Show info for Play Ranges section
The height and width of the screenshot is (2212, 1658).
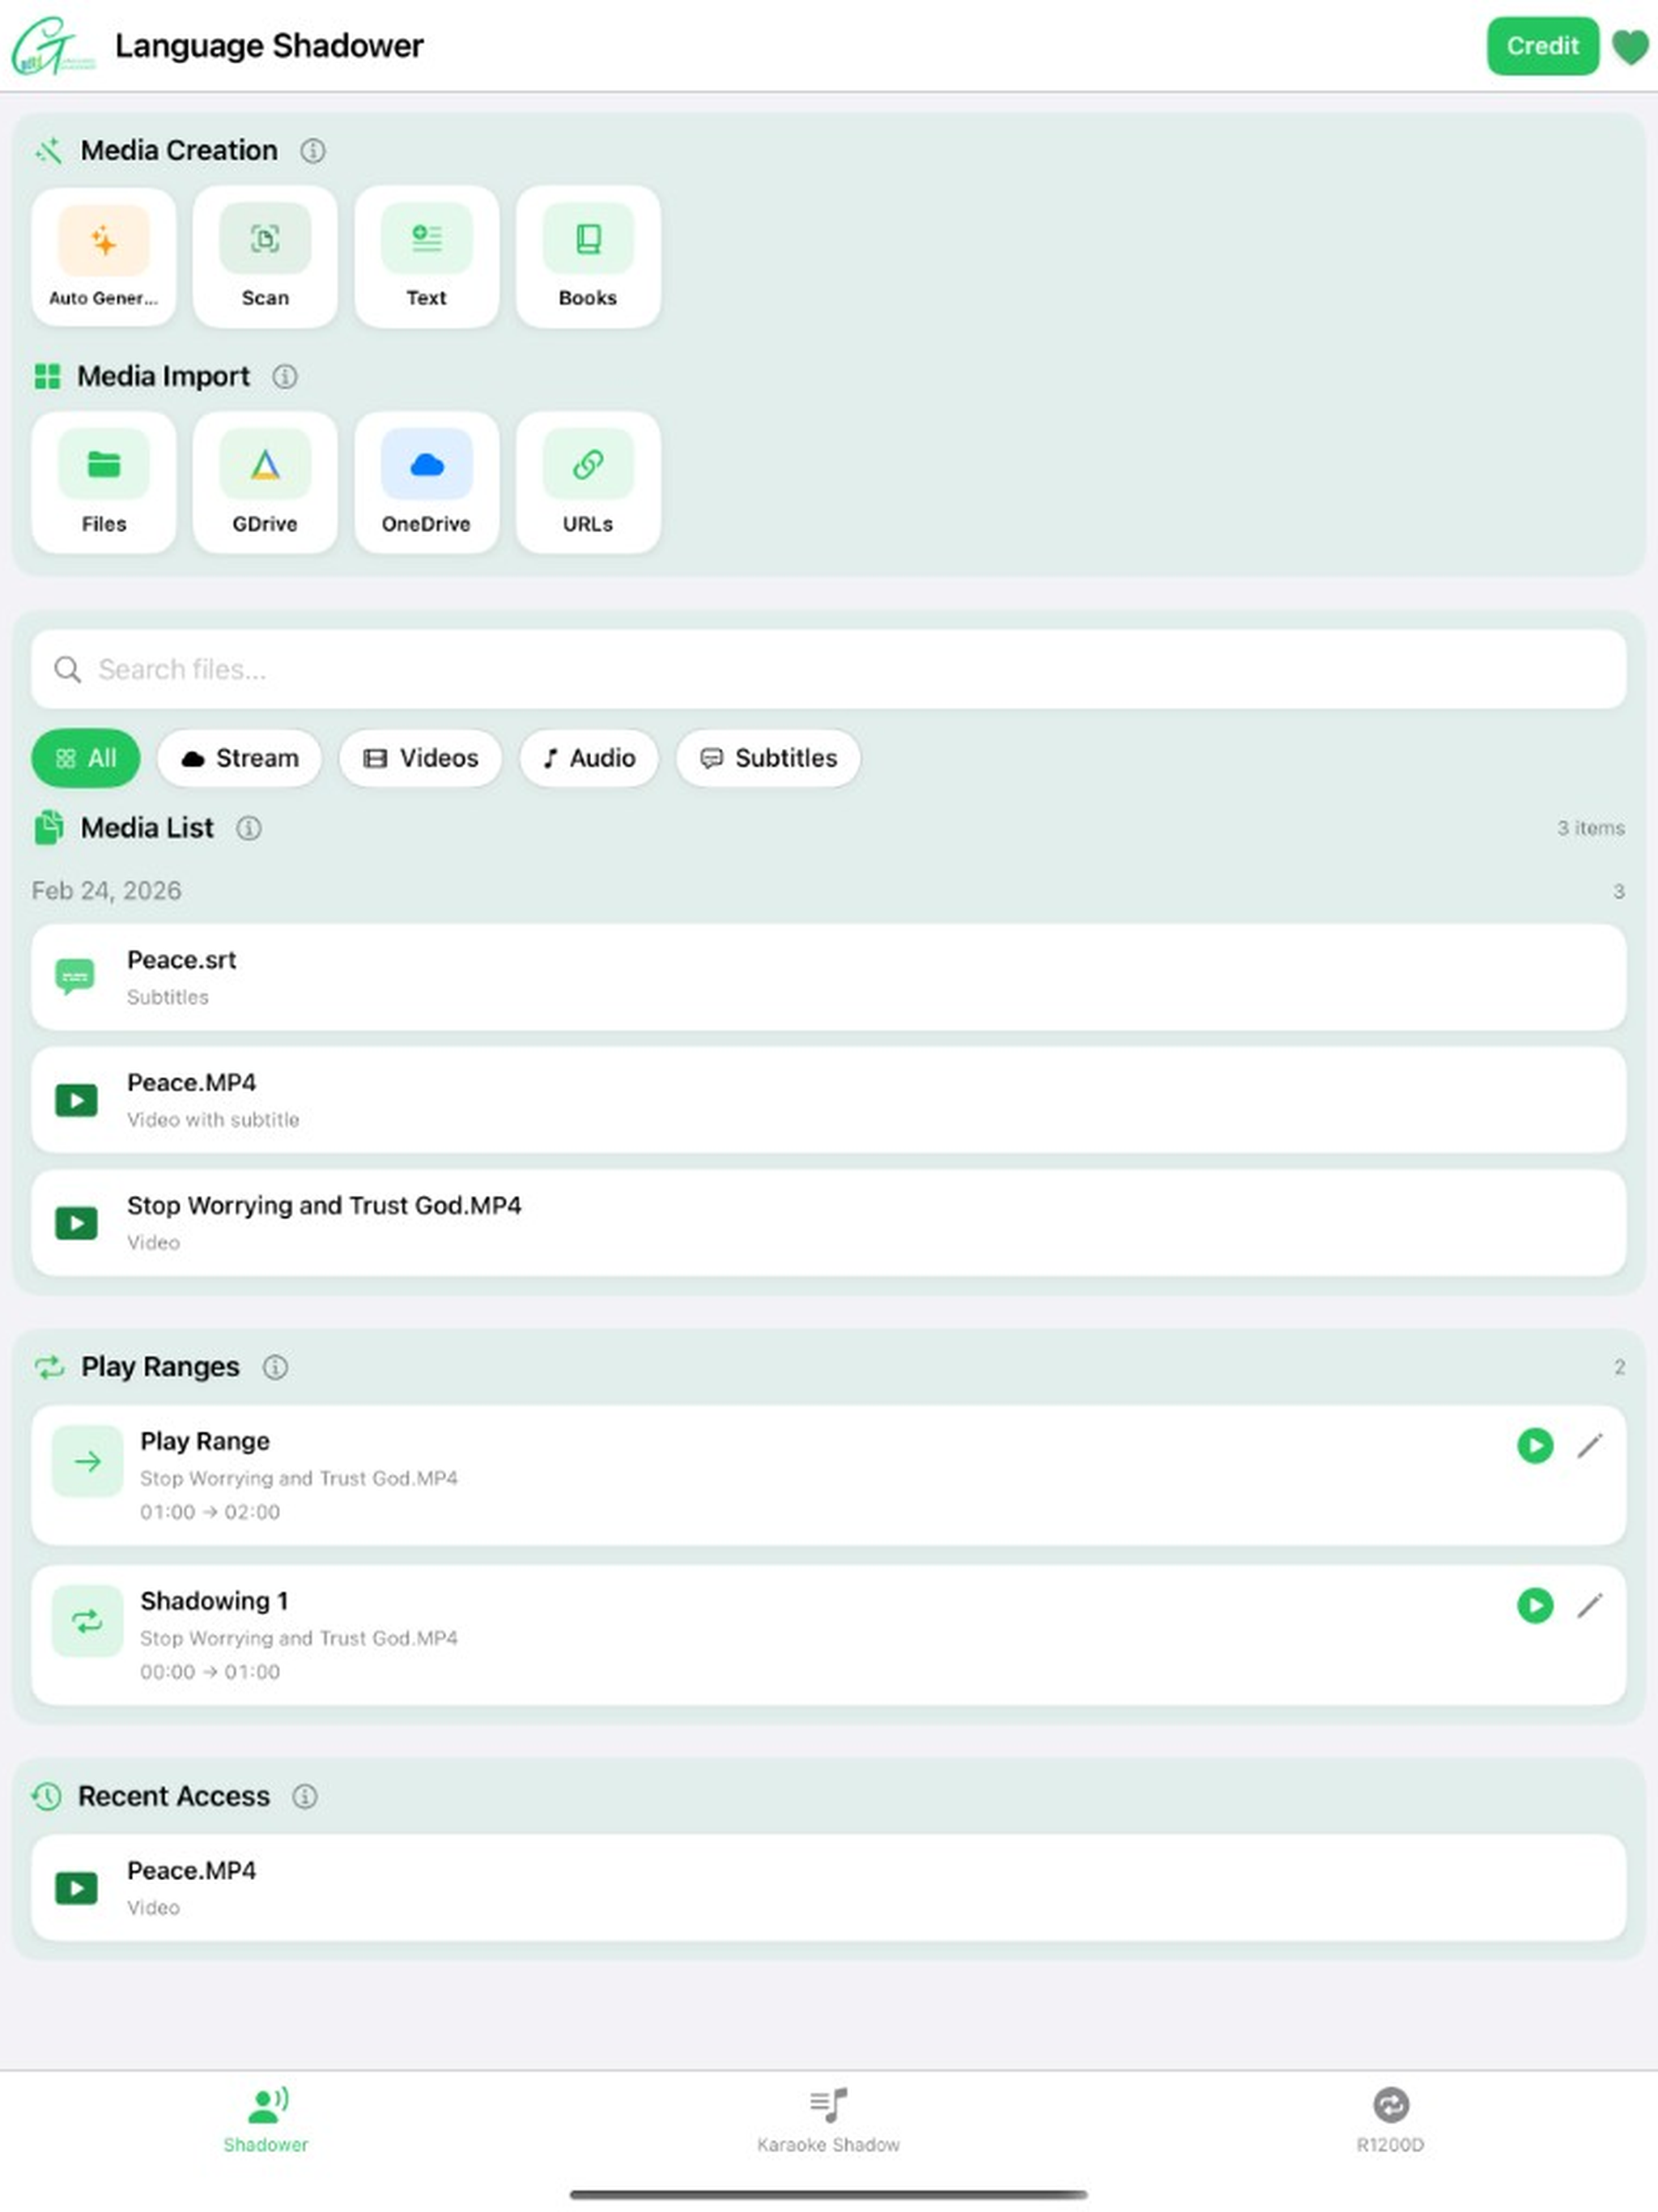point(275,1367)
